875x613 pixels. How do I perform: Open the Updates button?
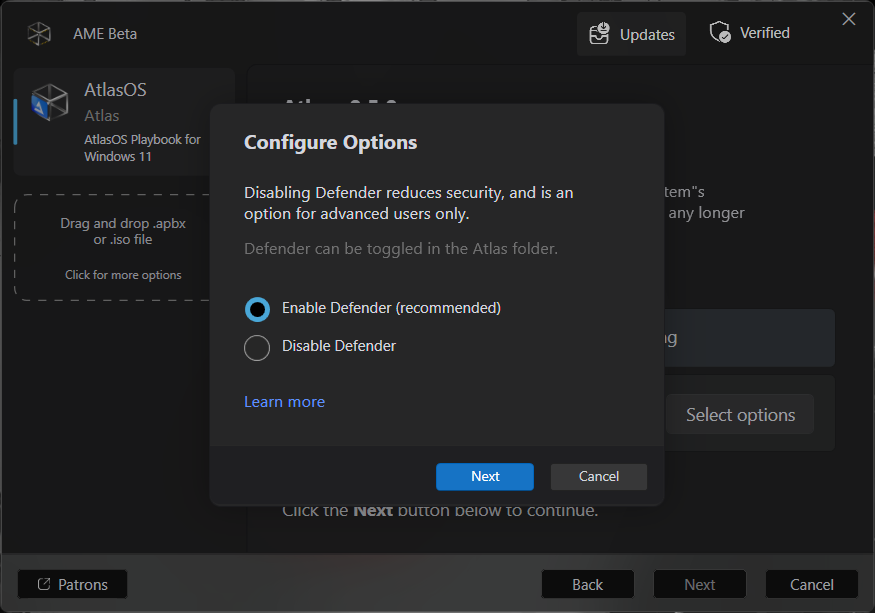tap(631, 34)
